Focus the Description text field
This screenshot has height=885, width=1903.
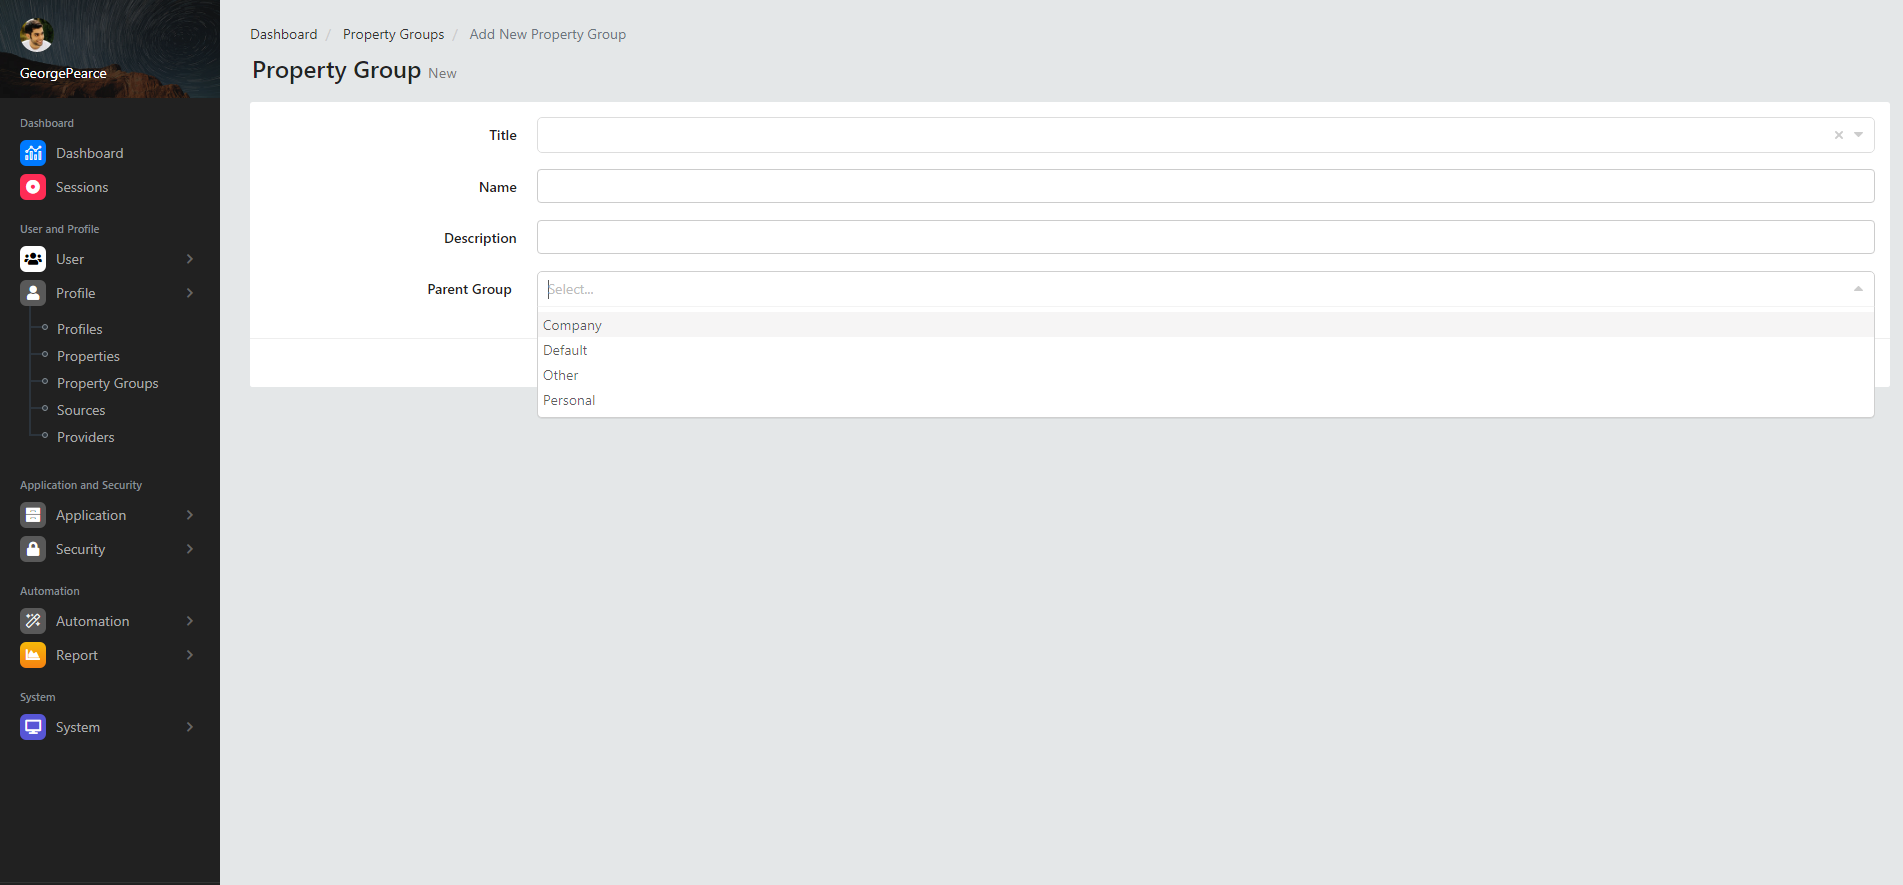(1205, 237)
